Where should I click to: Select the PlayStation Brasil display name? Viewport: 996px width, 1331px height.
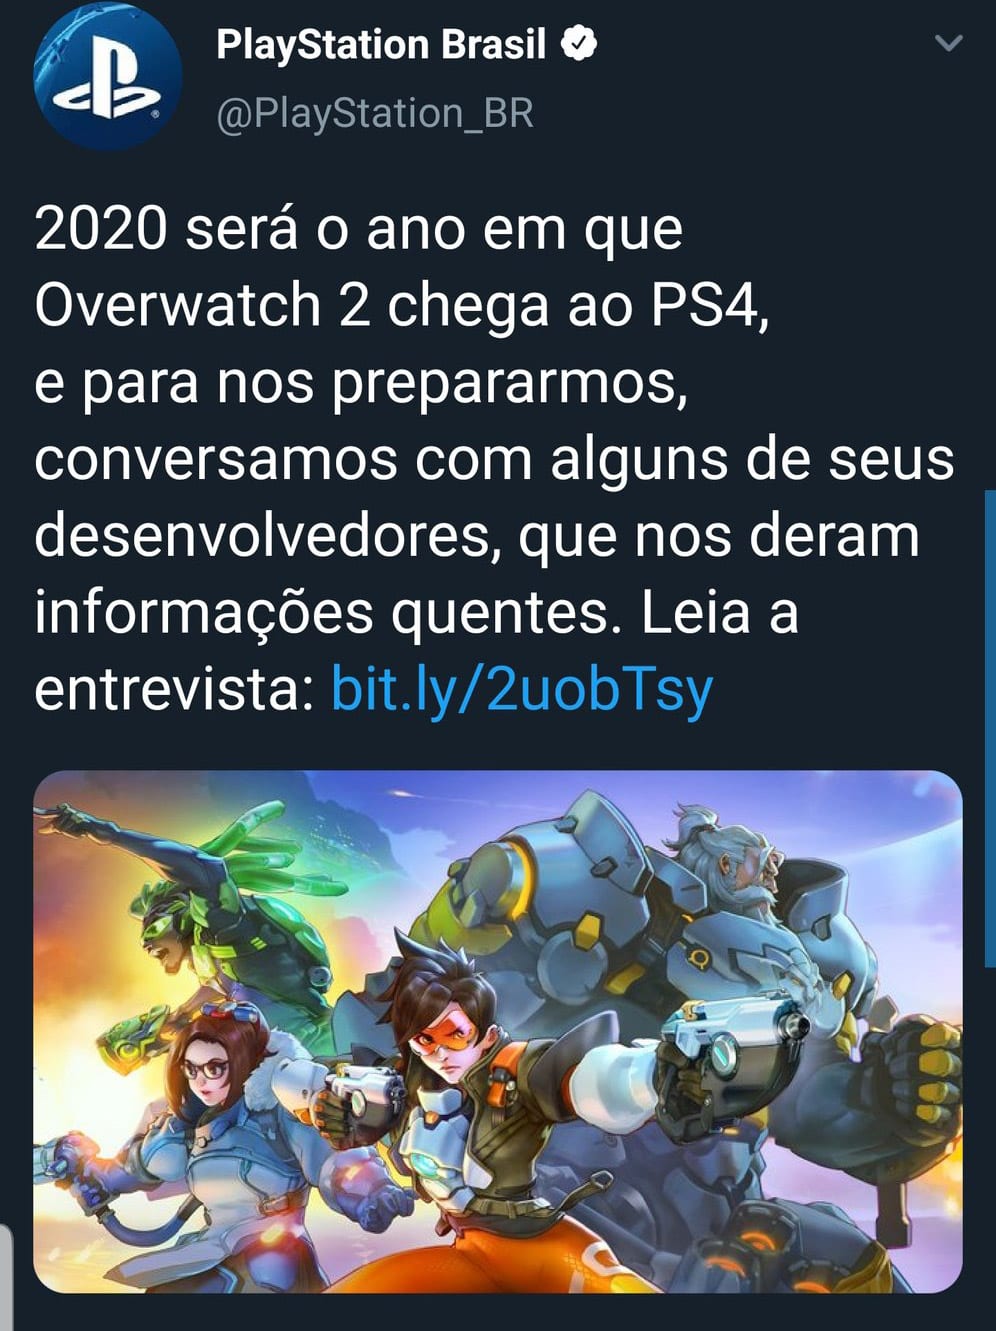(x=381, y=44)
